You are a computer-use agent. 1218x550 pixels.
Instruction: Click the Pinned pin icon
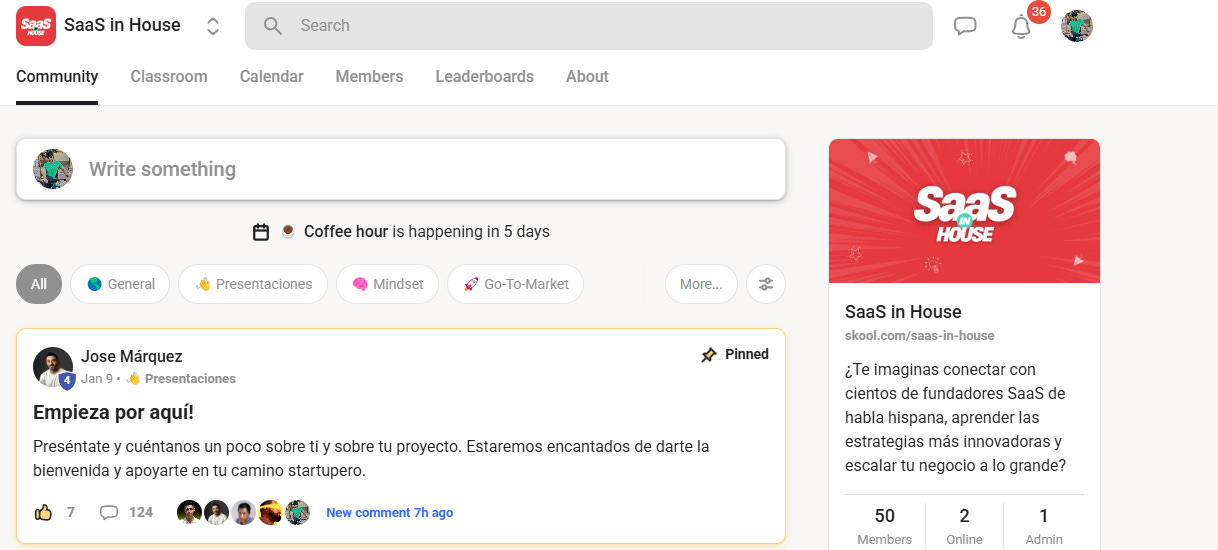(x=709, y=355)
